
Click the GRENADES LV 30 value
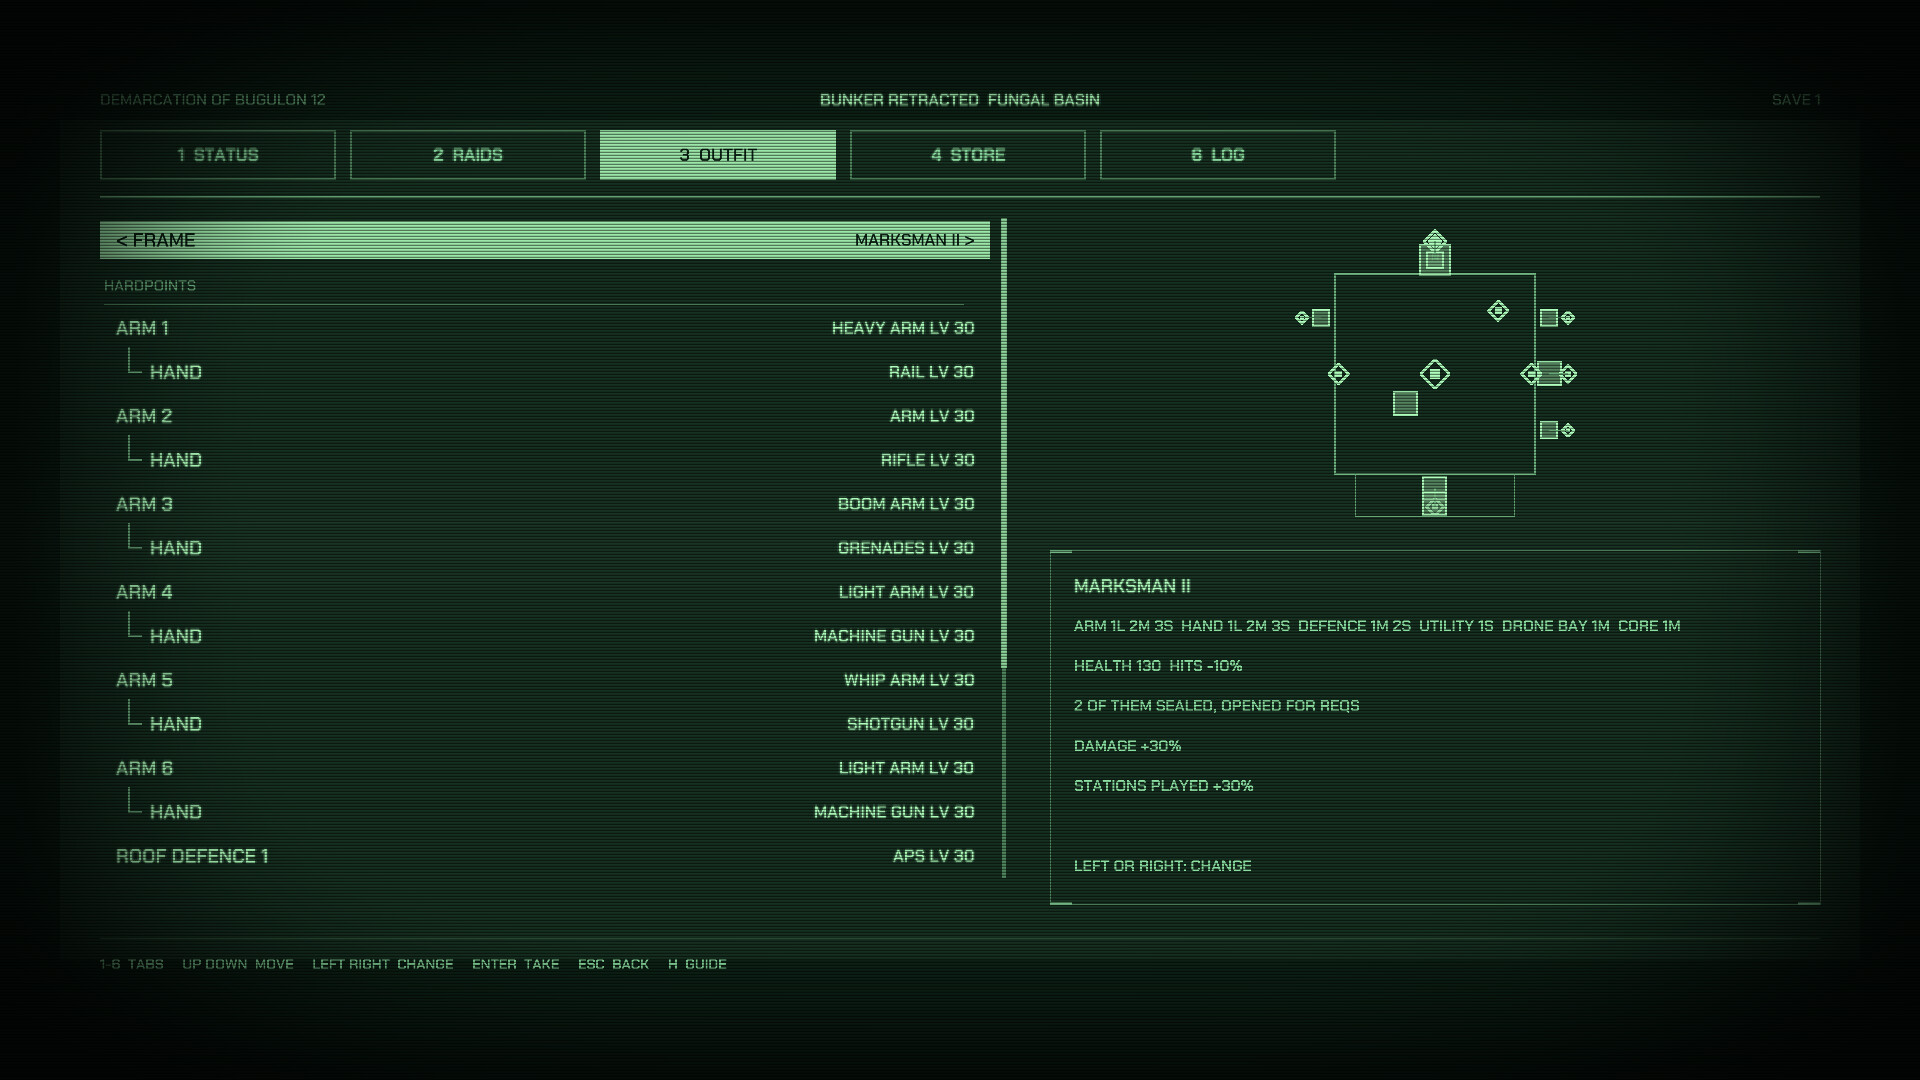[x=906, y=548]
